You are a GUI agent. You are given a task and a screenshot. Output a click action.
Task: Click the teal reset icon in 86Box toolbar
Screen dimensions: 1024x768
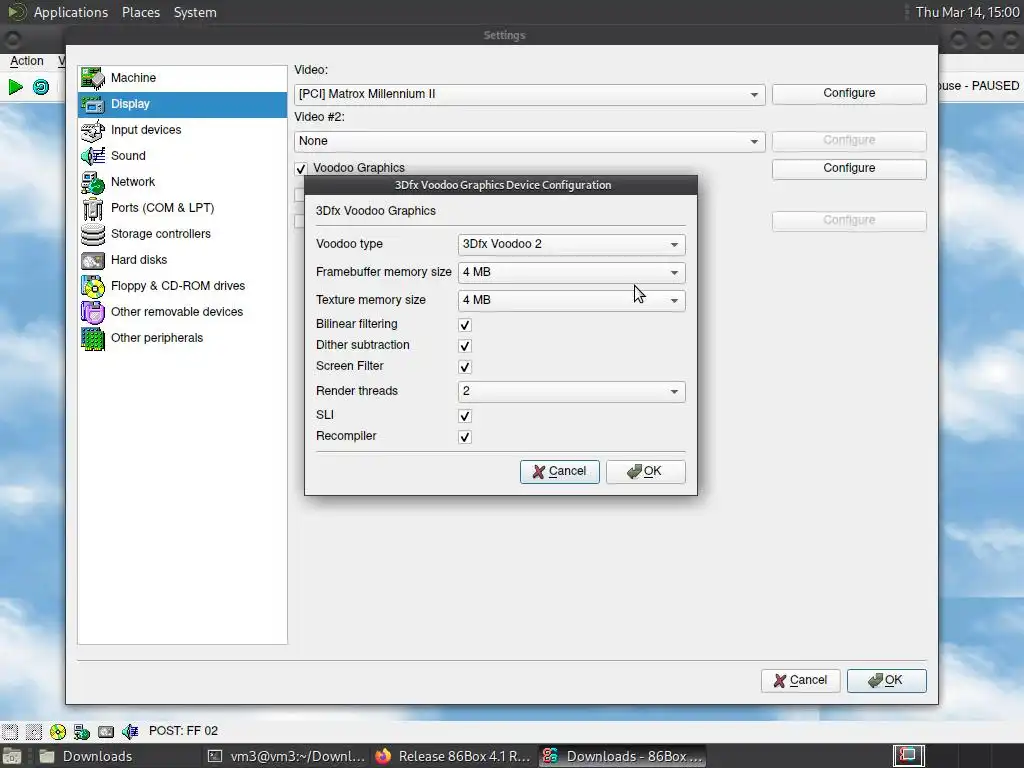tap(41, 86)
